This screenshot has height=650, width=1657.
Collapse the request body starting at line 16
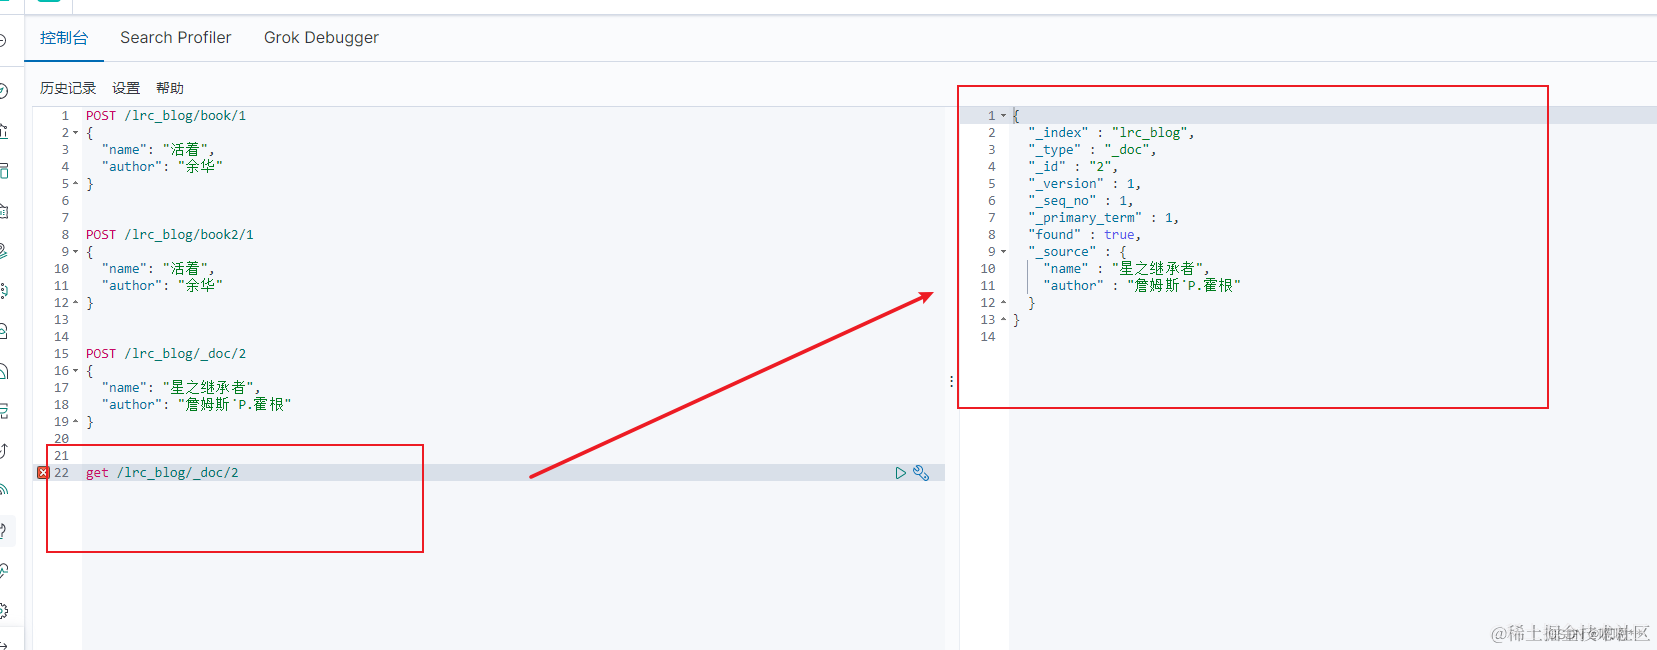(75, 371)
